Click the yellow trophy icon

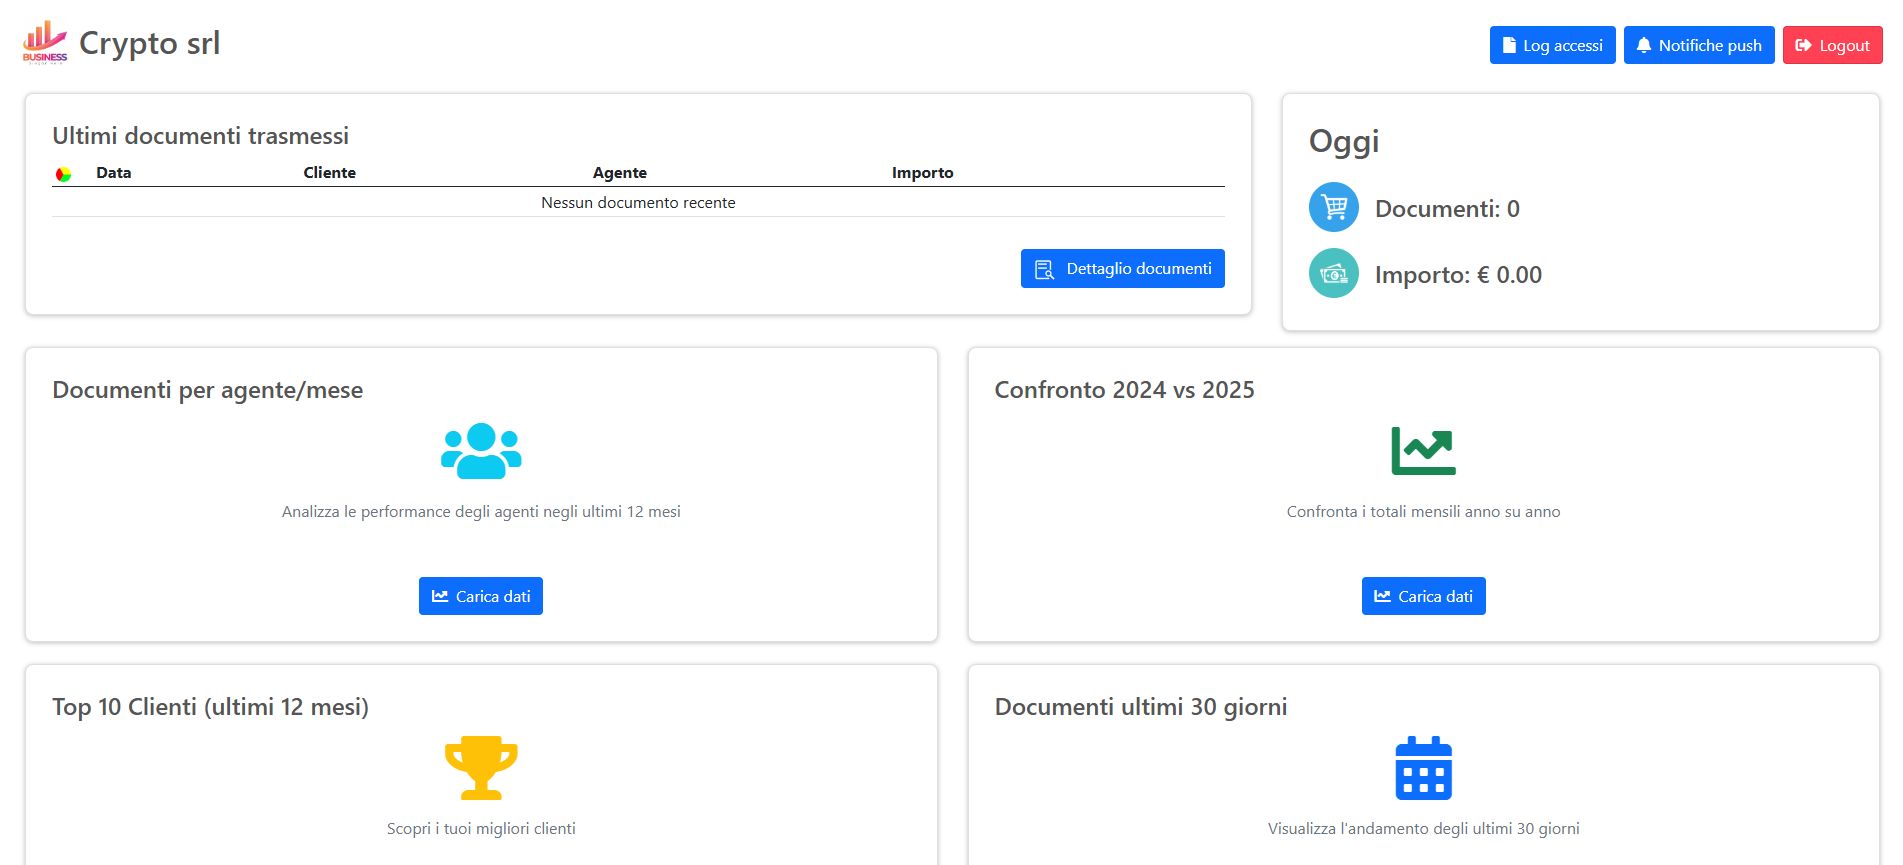click(481, 768)
